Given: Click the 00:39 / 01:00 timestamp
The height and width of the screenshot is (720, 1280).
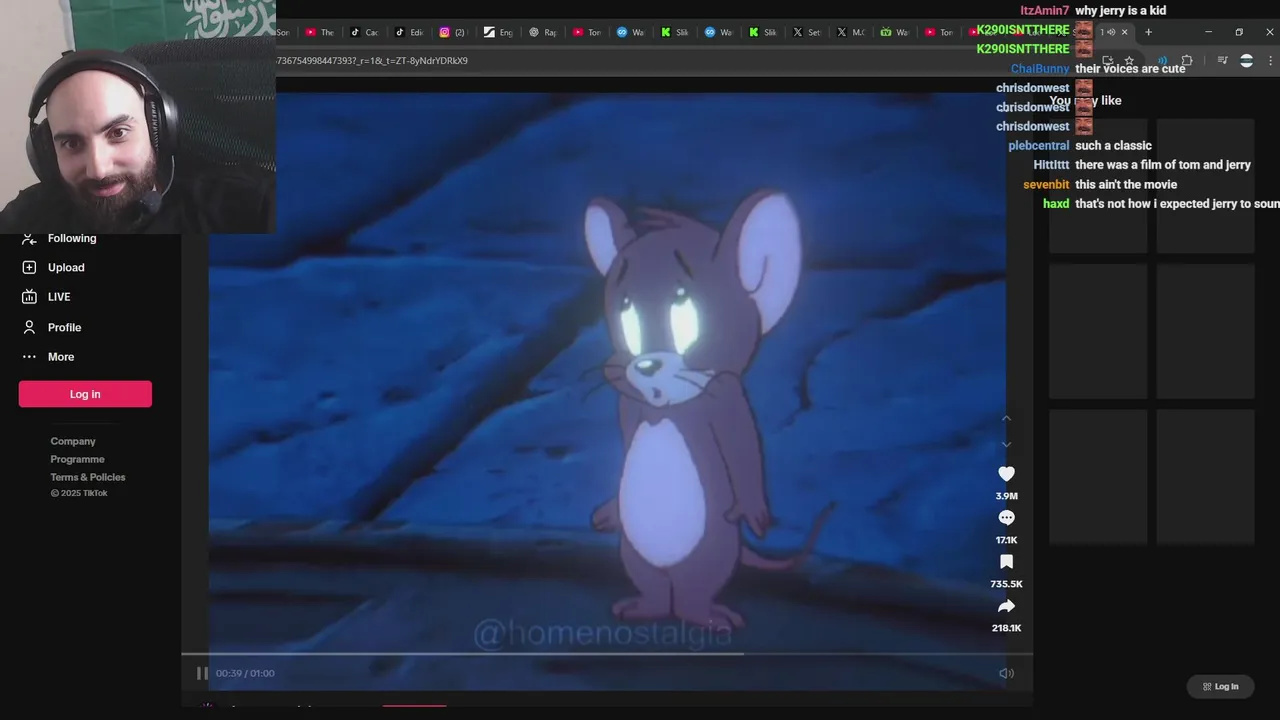Looking at the screenshot, I should coord(245,673).
